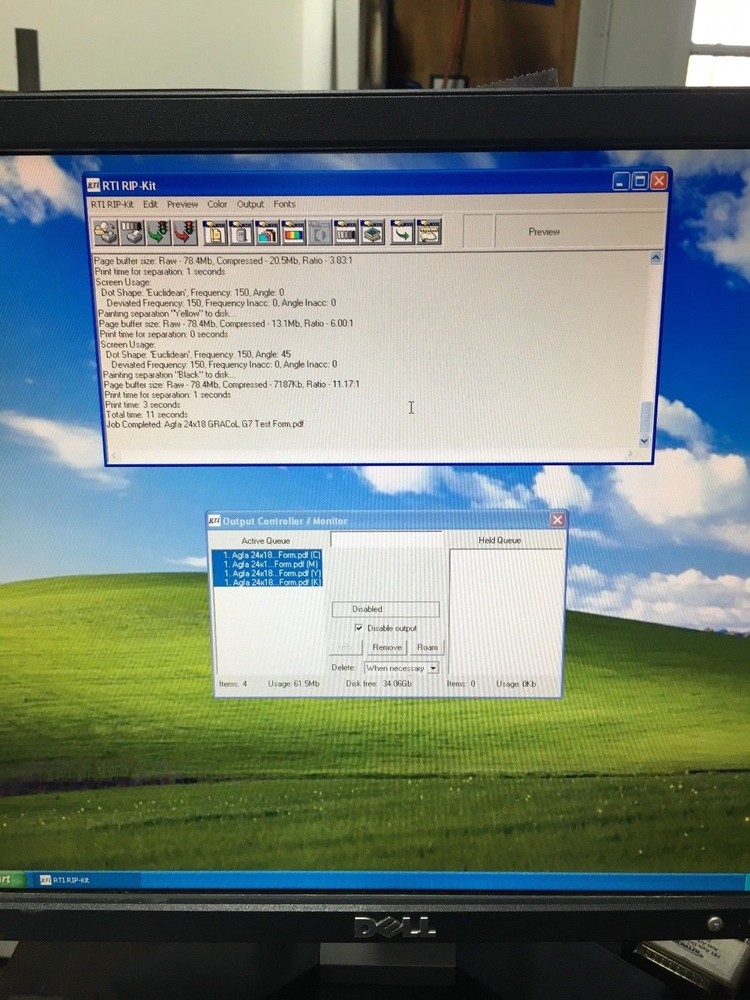Open the rainbow color spectrum toolbar icon
750x1000 pixels.
pyautogui.click(x=293, y=233)
